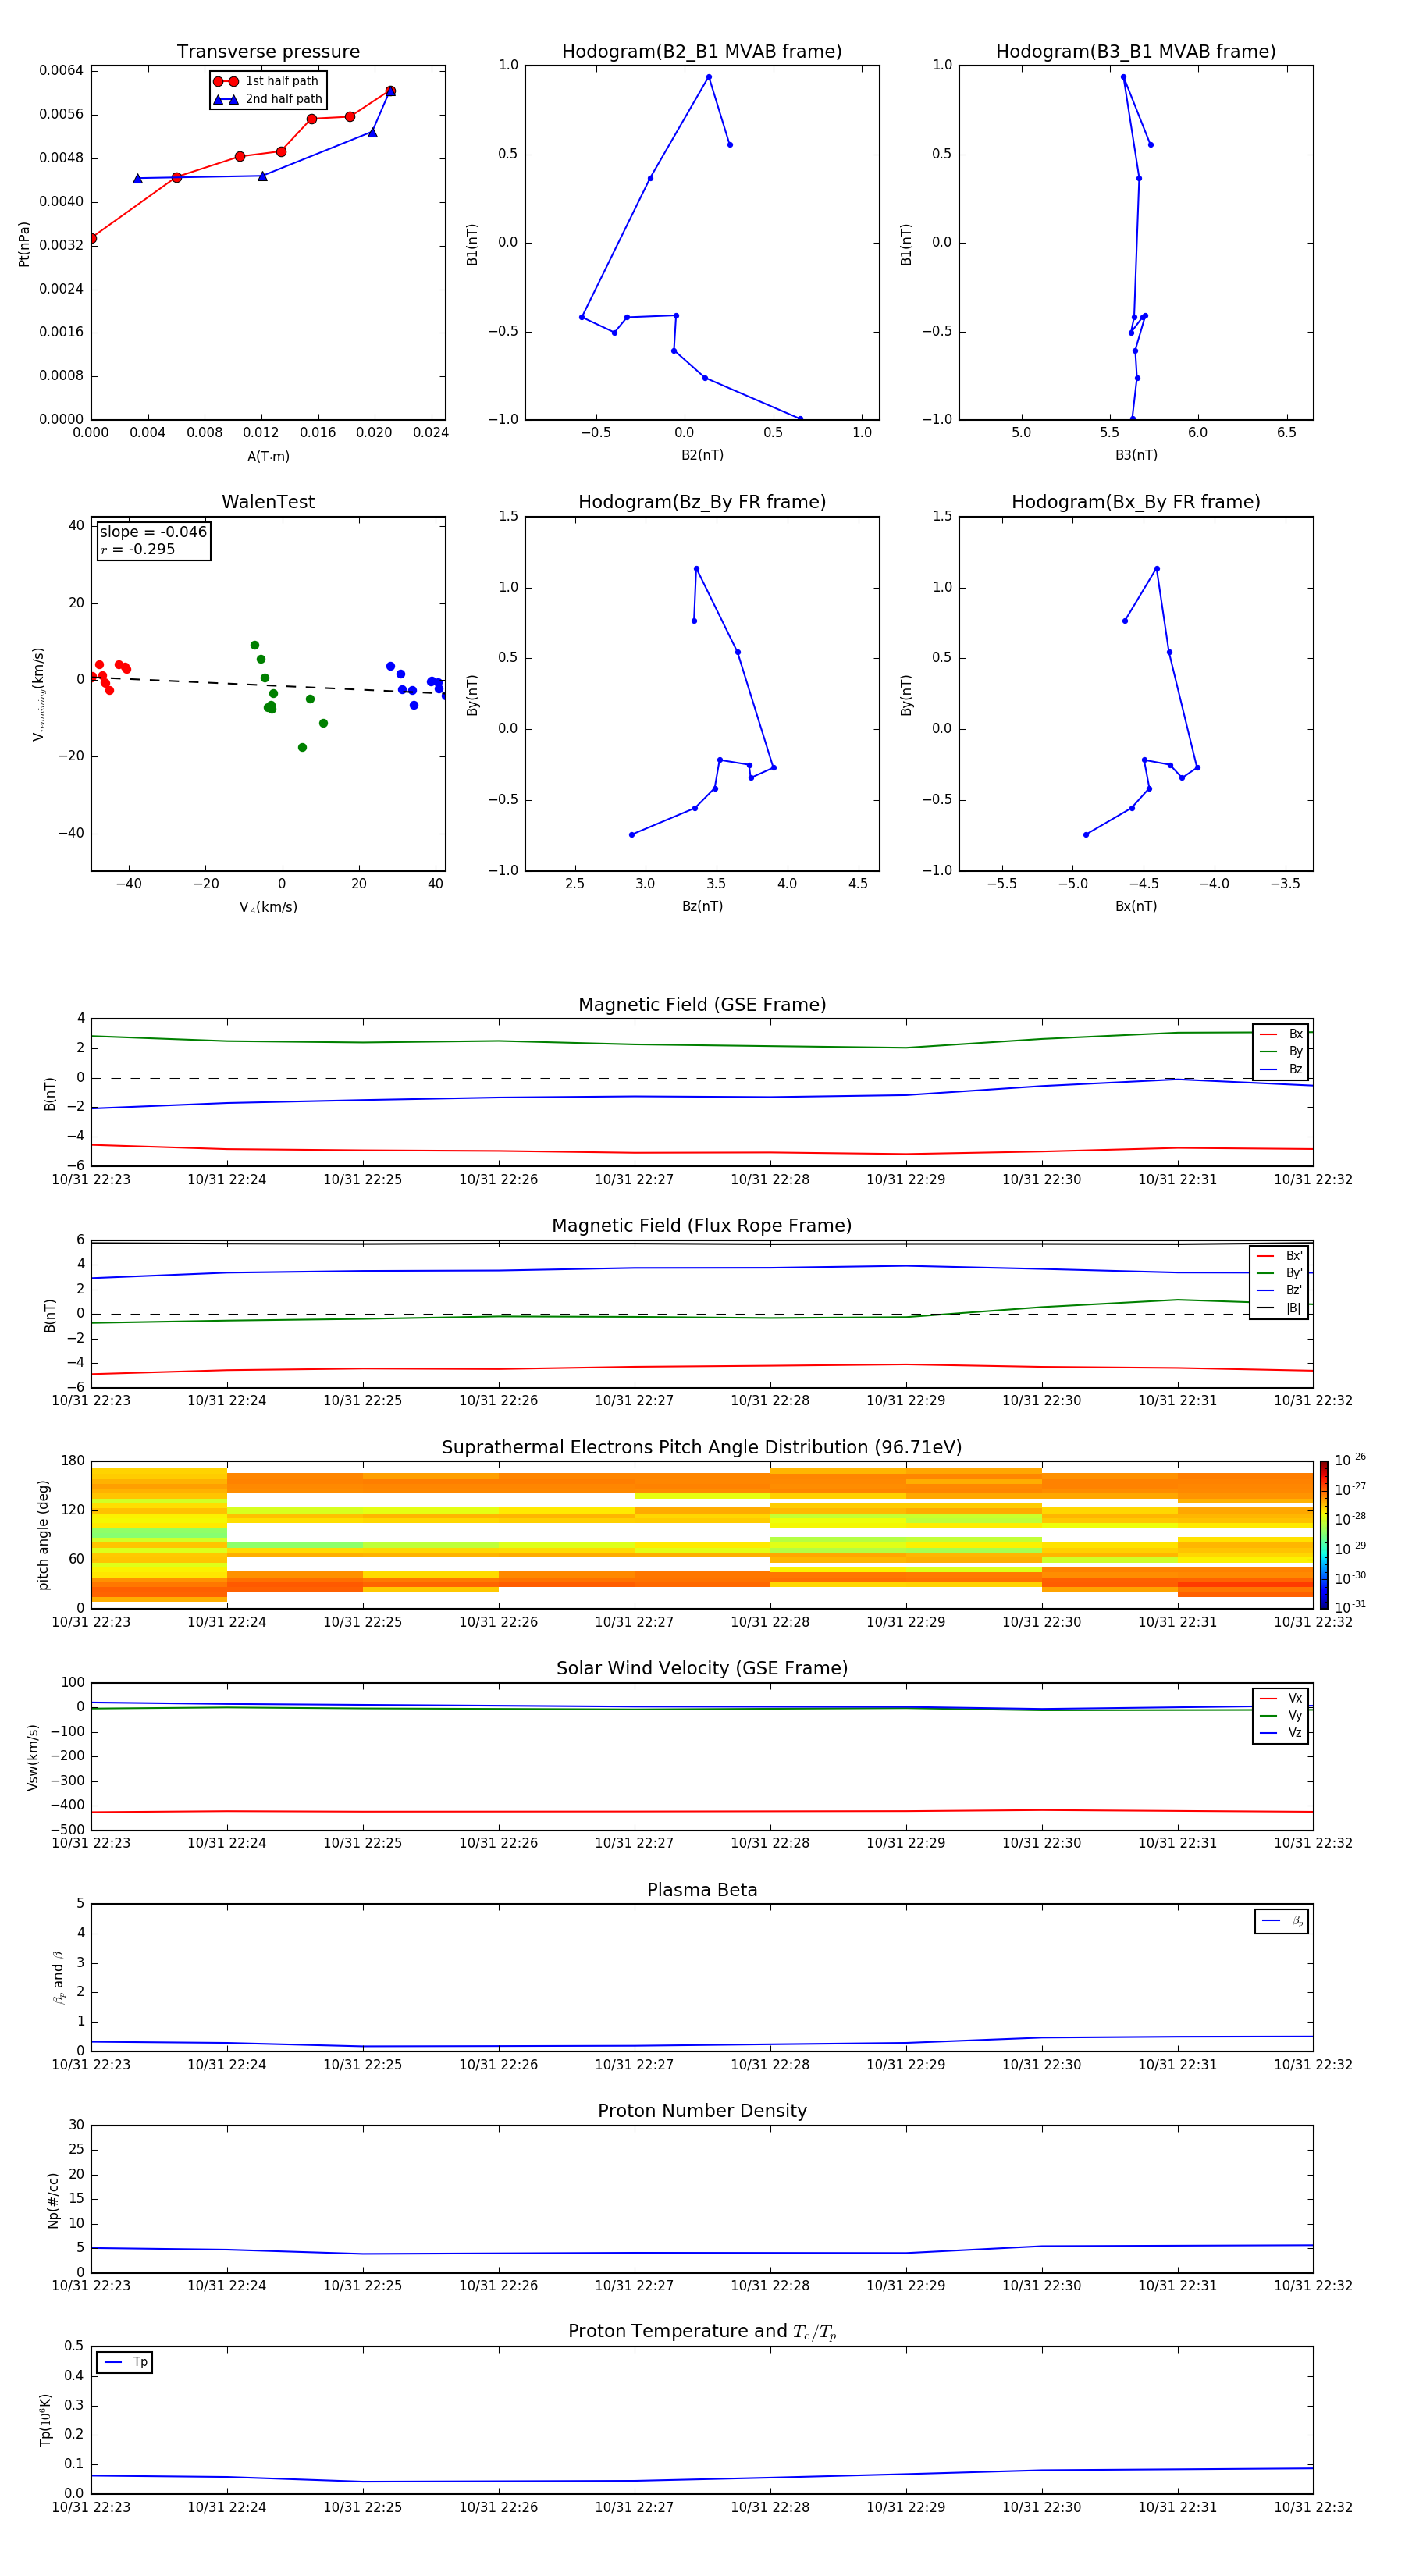Click the "Hodogram(B2_B1 MVAB frame)" title
The image size is (1405, 2576).
702,52
